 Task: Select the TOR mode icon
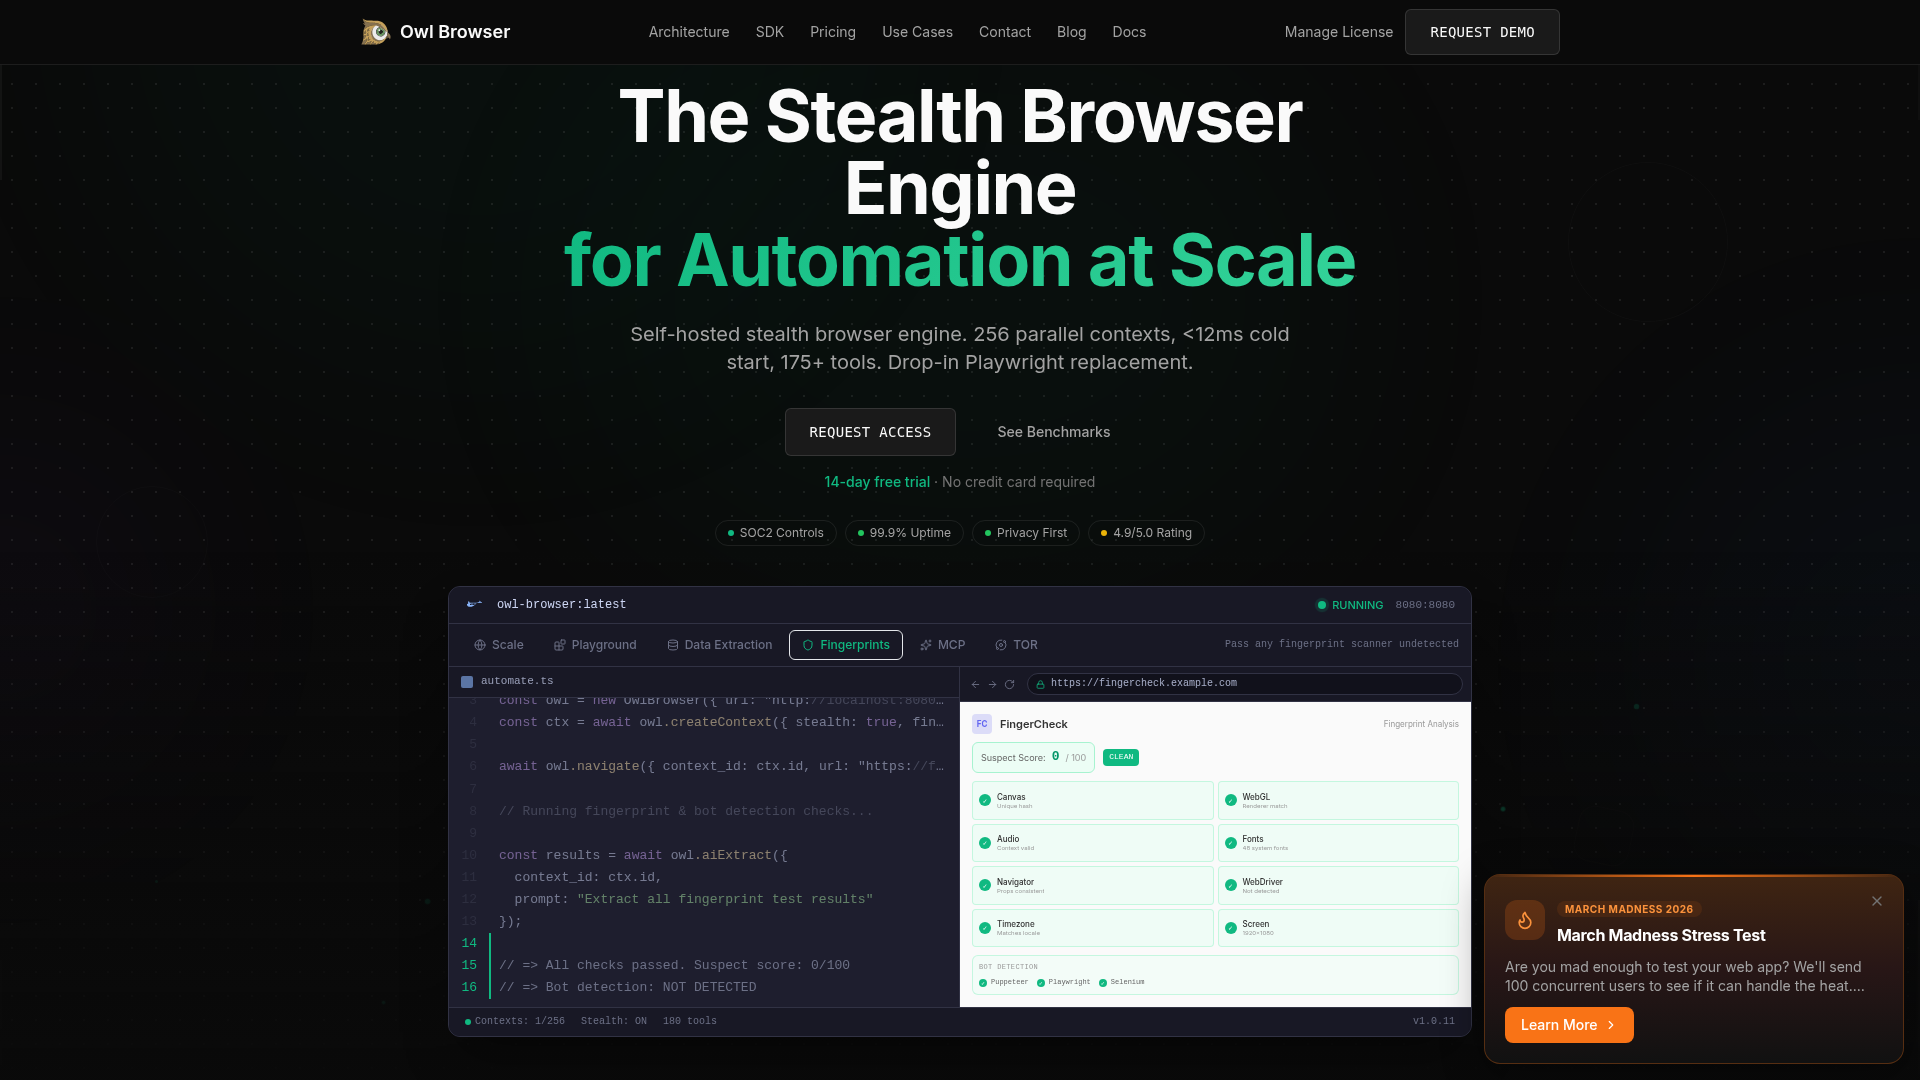[1001, 645]
